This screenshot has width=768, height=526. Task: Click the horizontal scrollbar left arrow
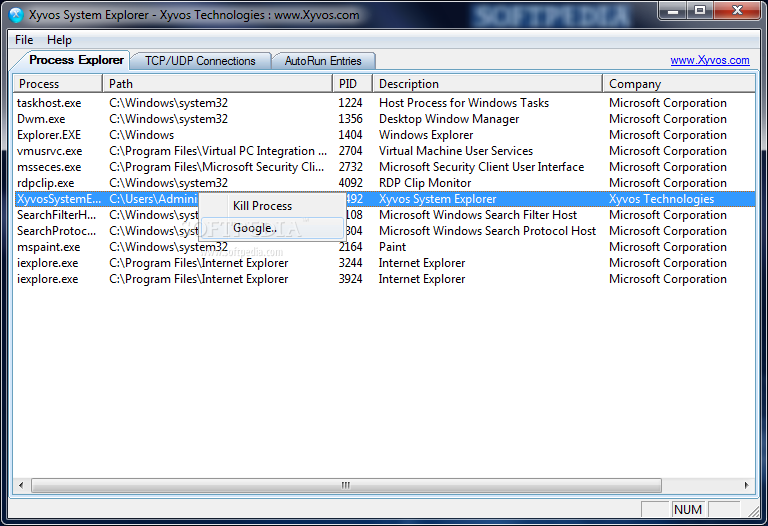point(21,485)
